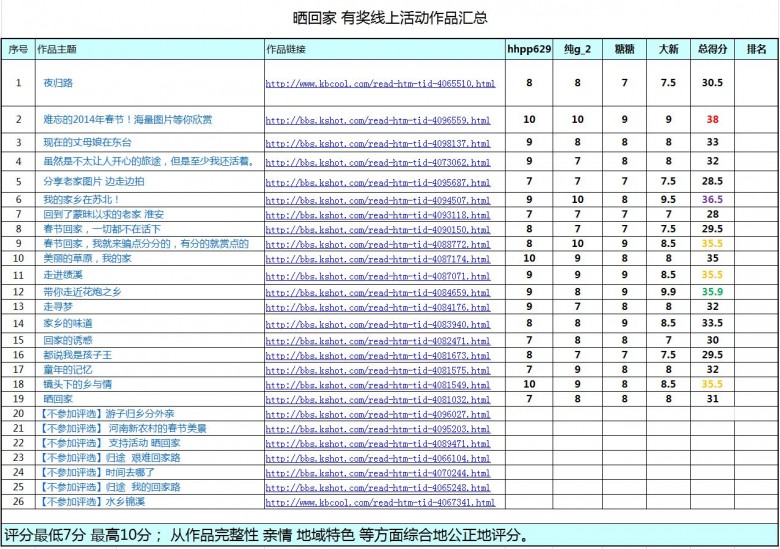Click the title 晒回家 有奖线上活动作品汇总
The image size is (780, 549).
(390, 18)
